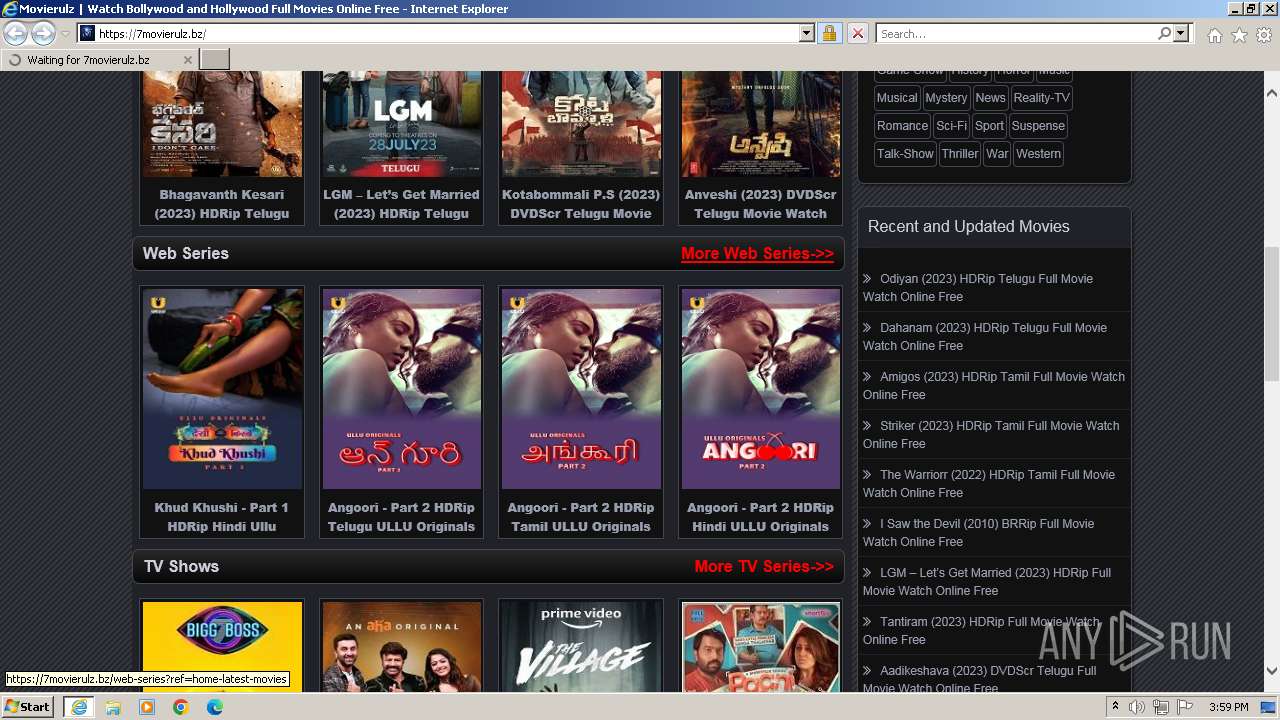The width and height of the screenshot is (1280, 720).
Task: Open Tantiram (2023) HDRip link
Action: click(x=981, y=631)
